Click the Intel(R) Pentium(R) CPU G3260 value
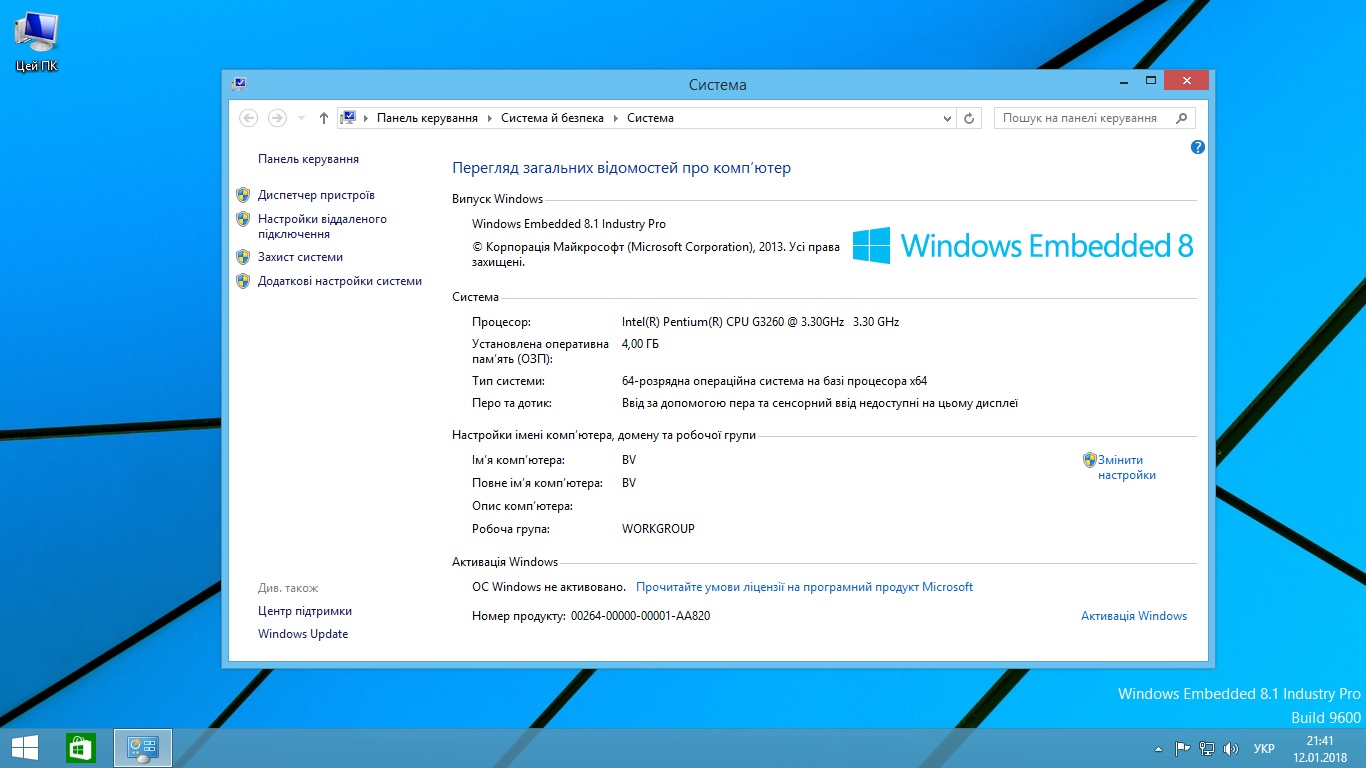This screenshot has height=768, width=1366. pyautogui.click(x=760, y=322)
